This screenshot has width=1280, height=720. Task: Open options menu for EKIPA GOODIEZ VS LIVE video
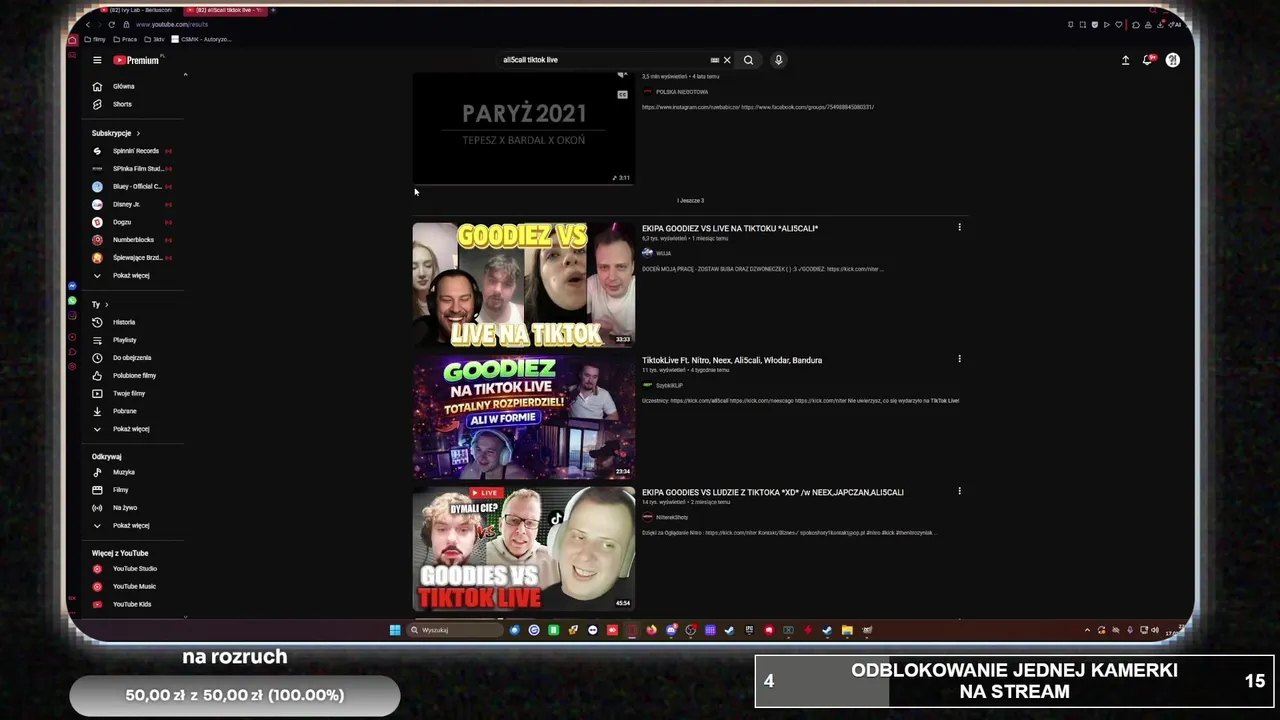[x=959, y=227]
